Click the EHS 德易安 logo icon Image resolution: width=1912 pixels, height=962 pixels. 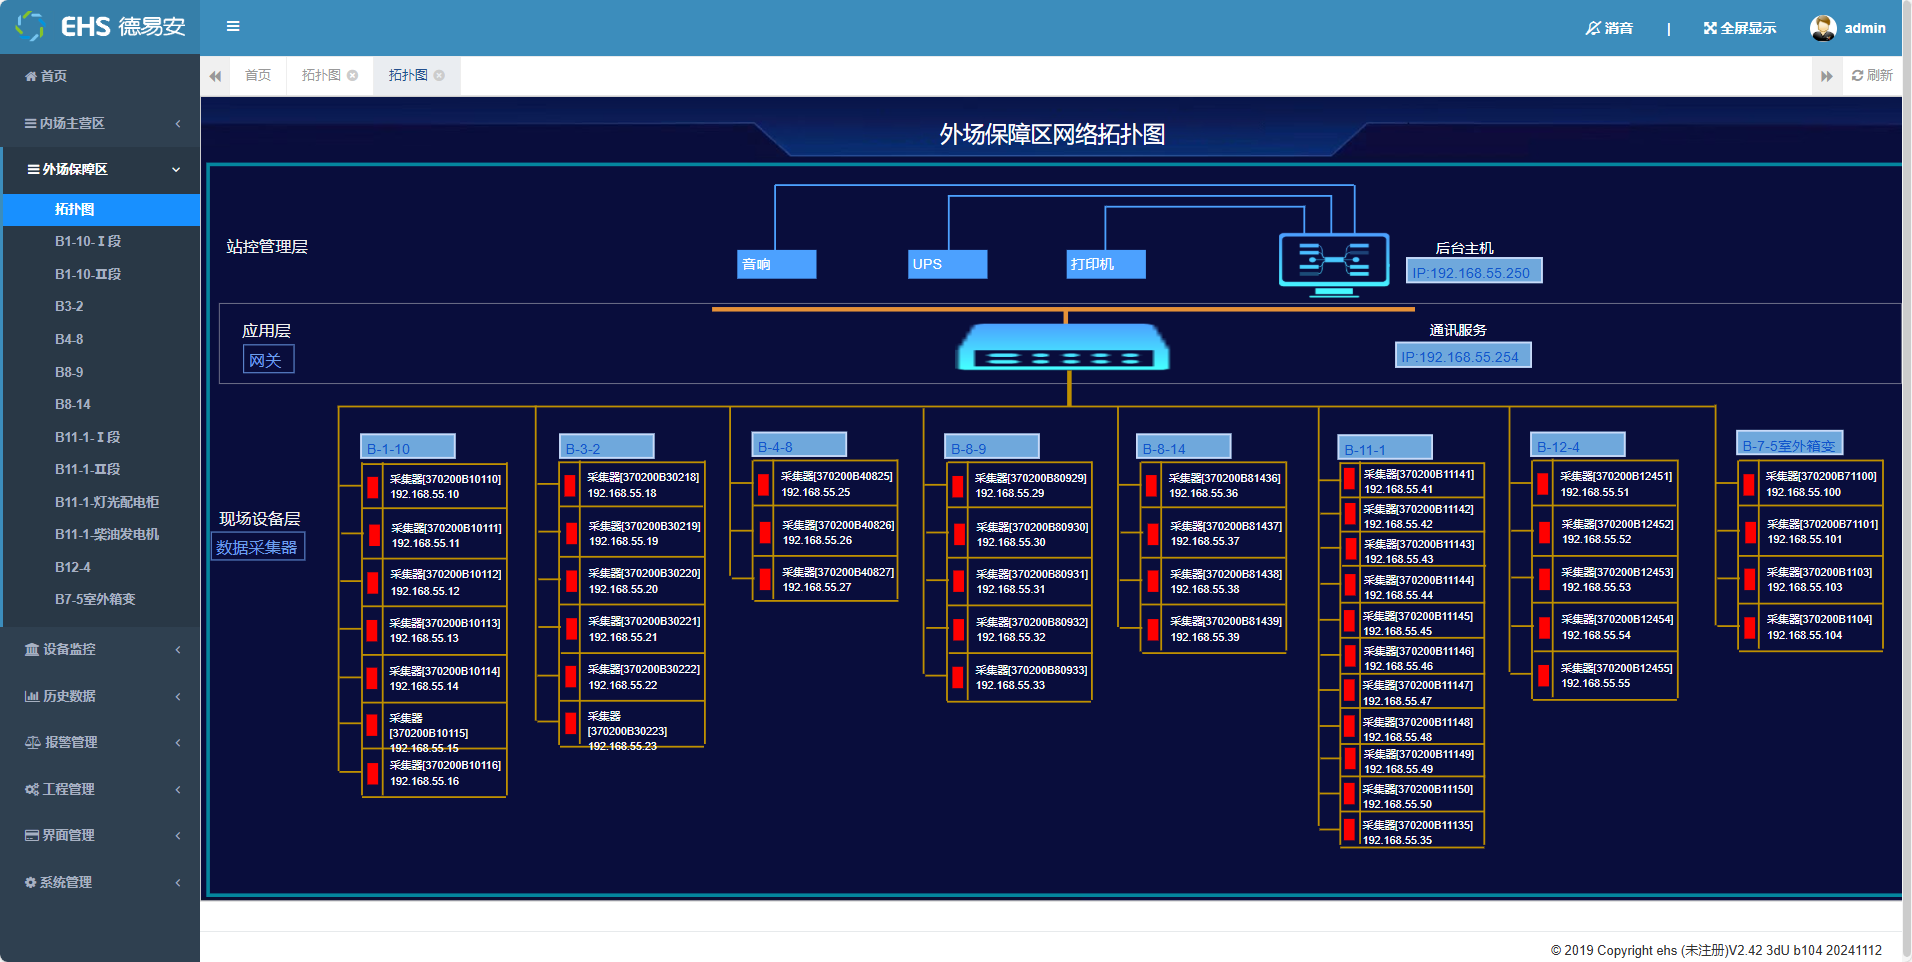click(x=30, y=26)
